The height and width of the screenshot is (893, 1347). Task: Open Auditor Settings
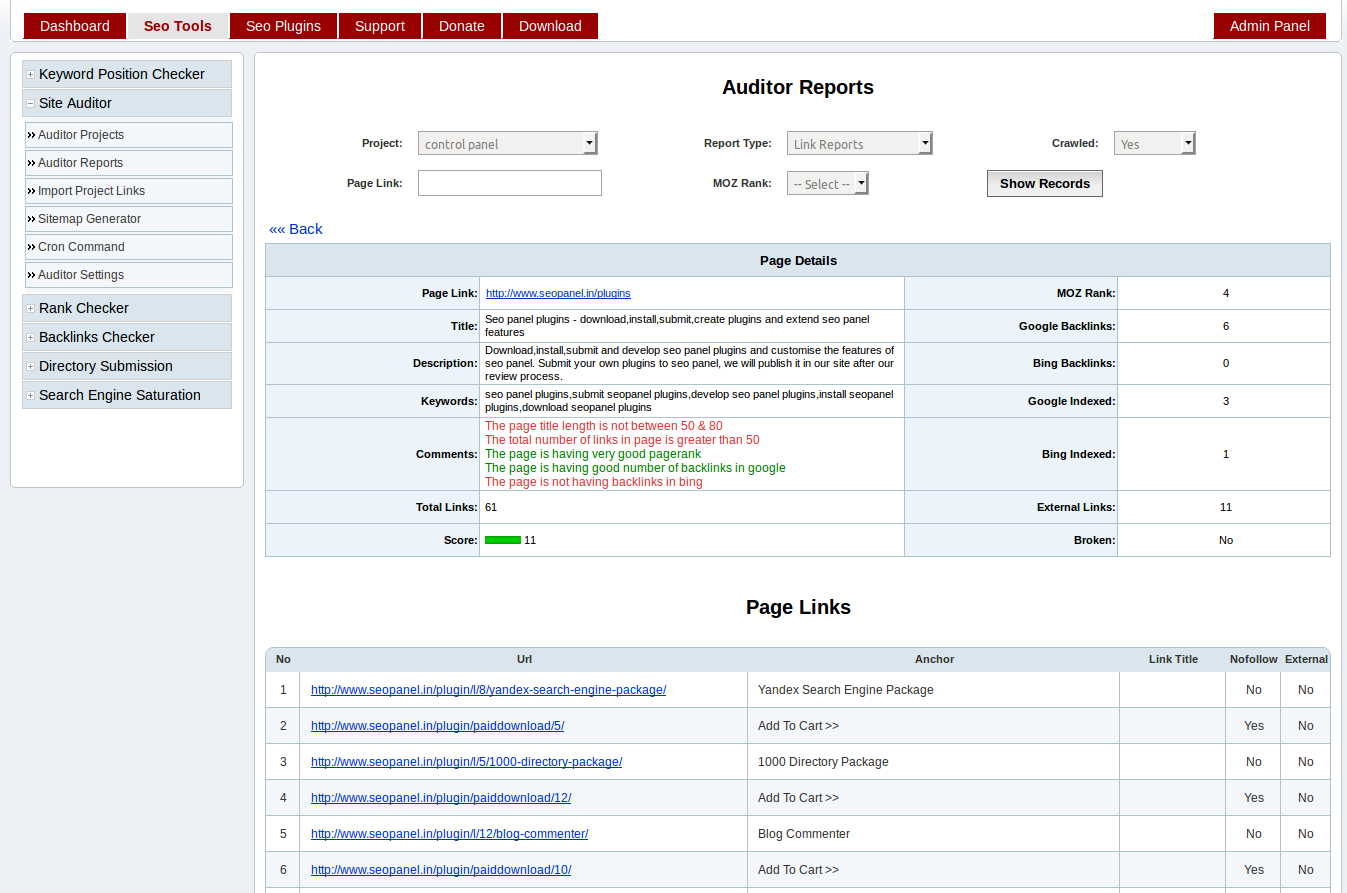click(x=129, y=275)
